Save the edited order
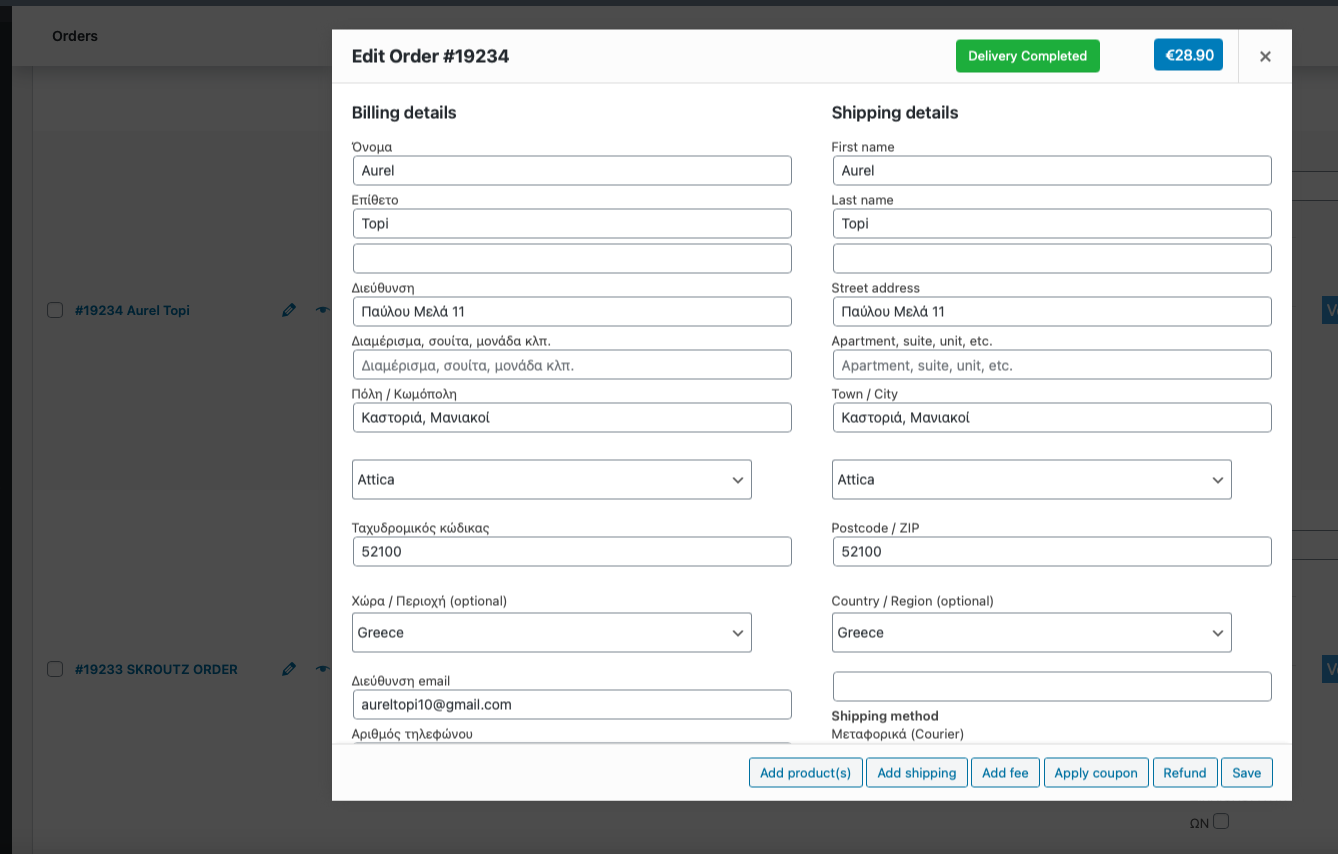The height and width of the screenshot is (854, 1338). pos(1246,772)
